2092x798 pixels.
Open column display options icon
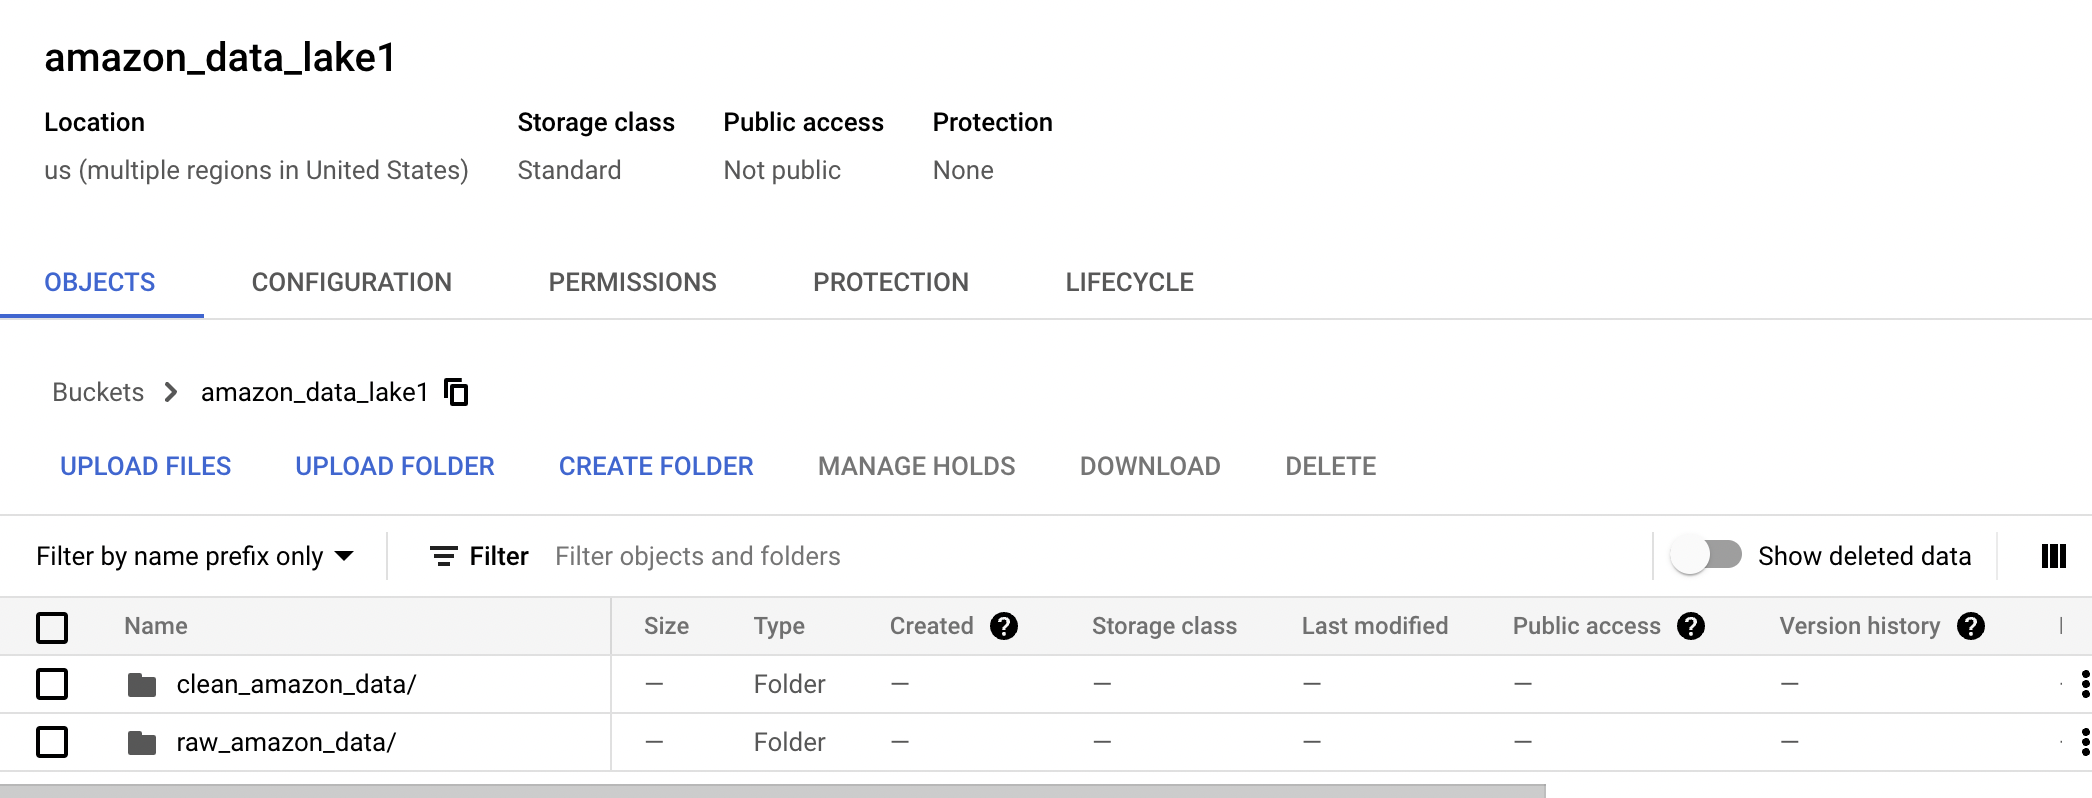tap(2053, 556)
